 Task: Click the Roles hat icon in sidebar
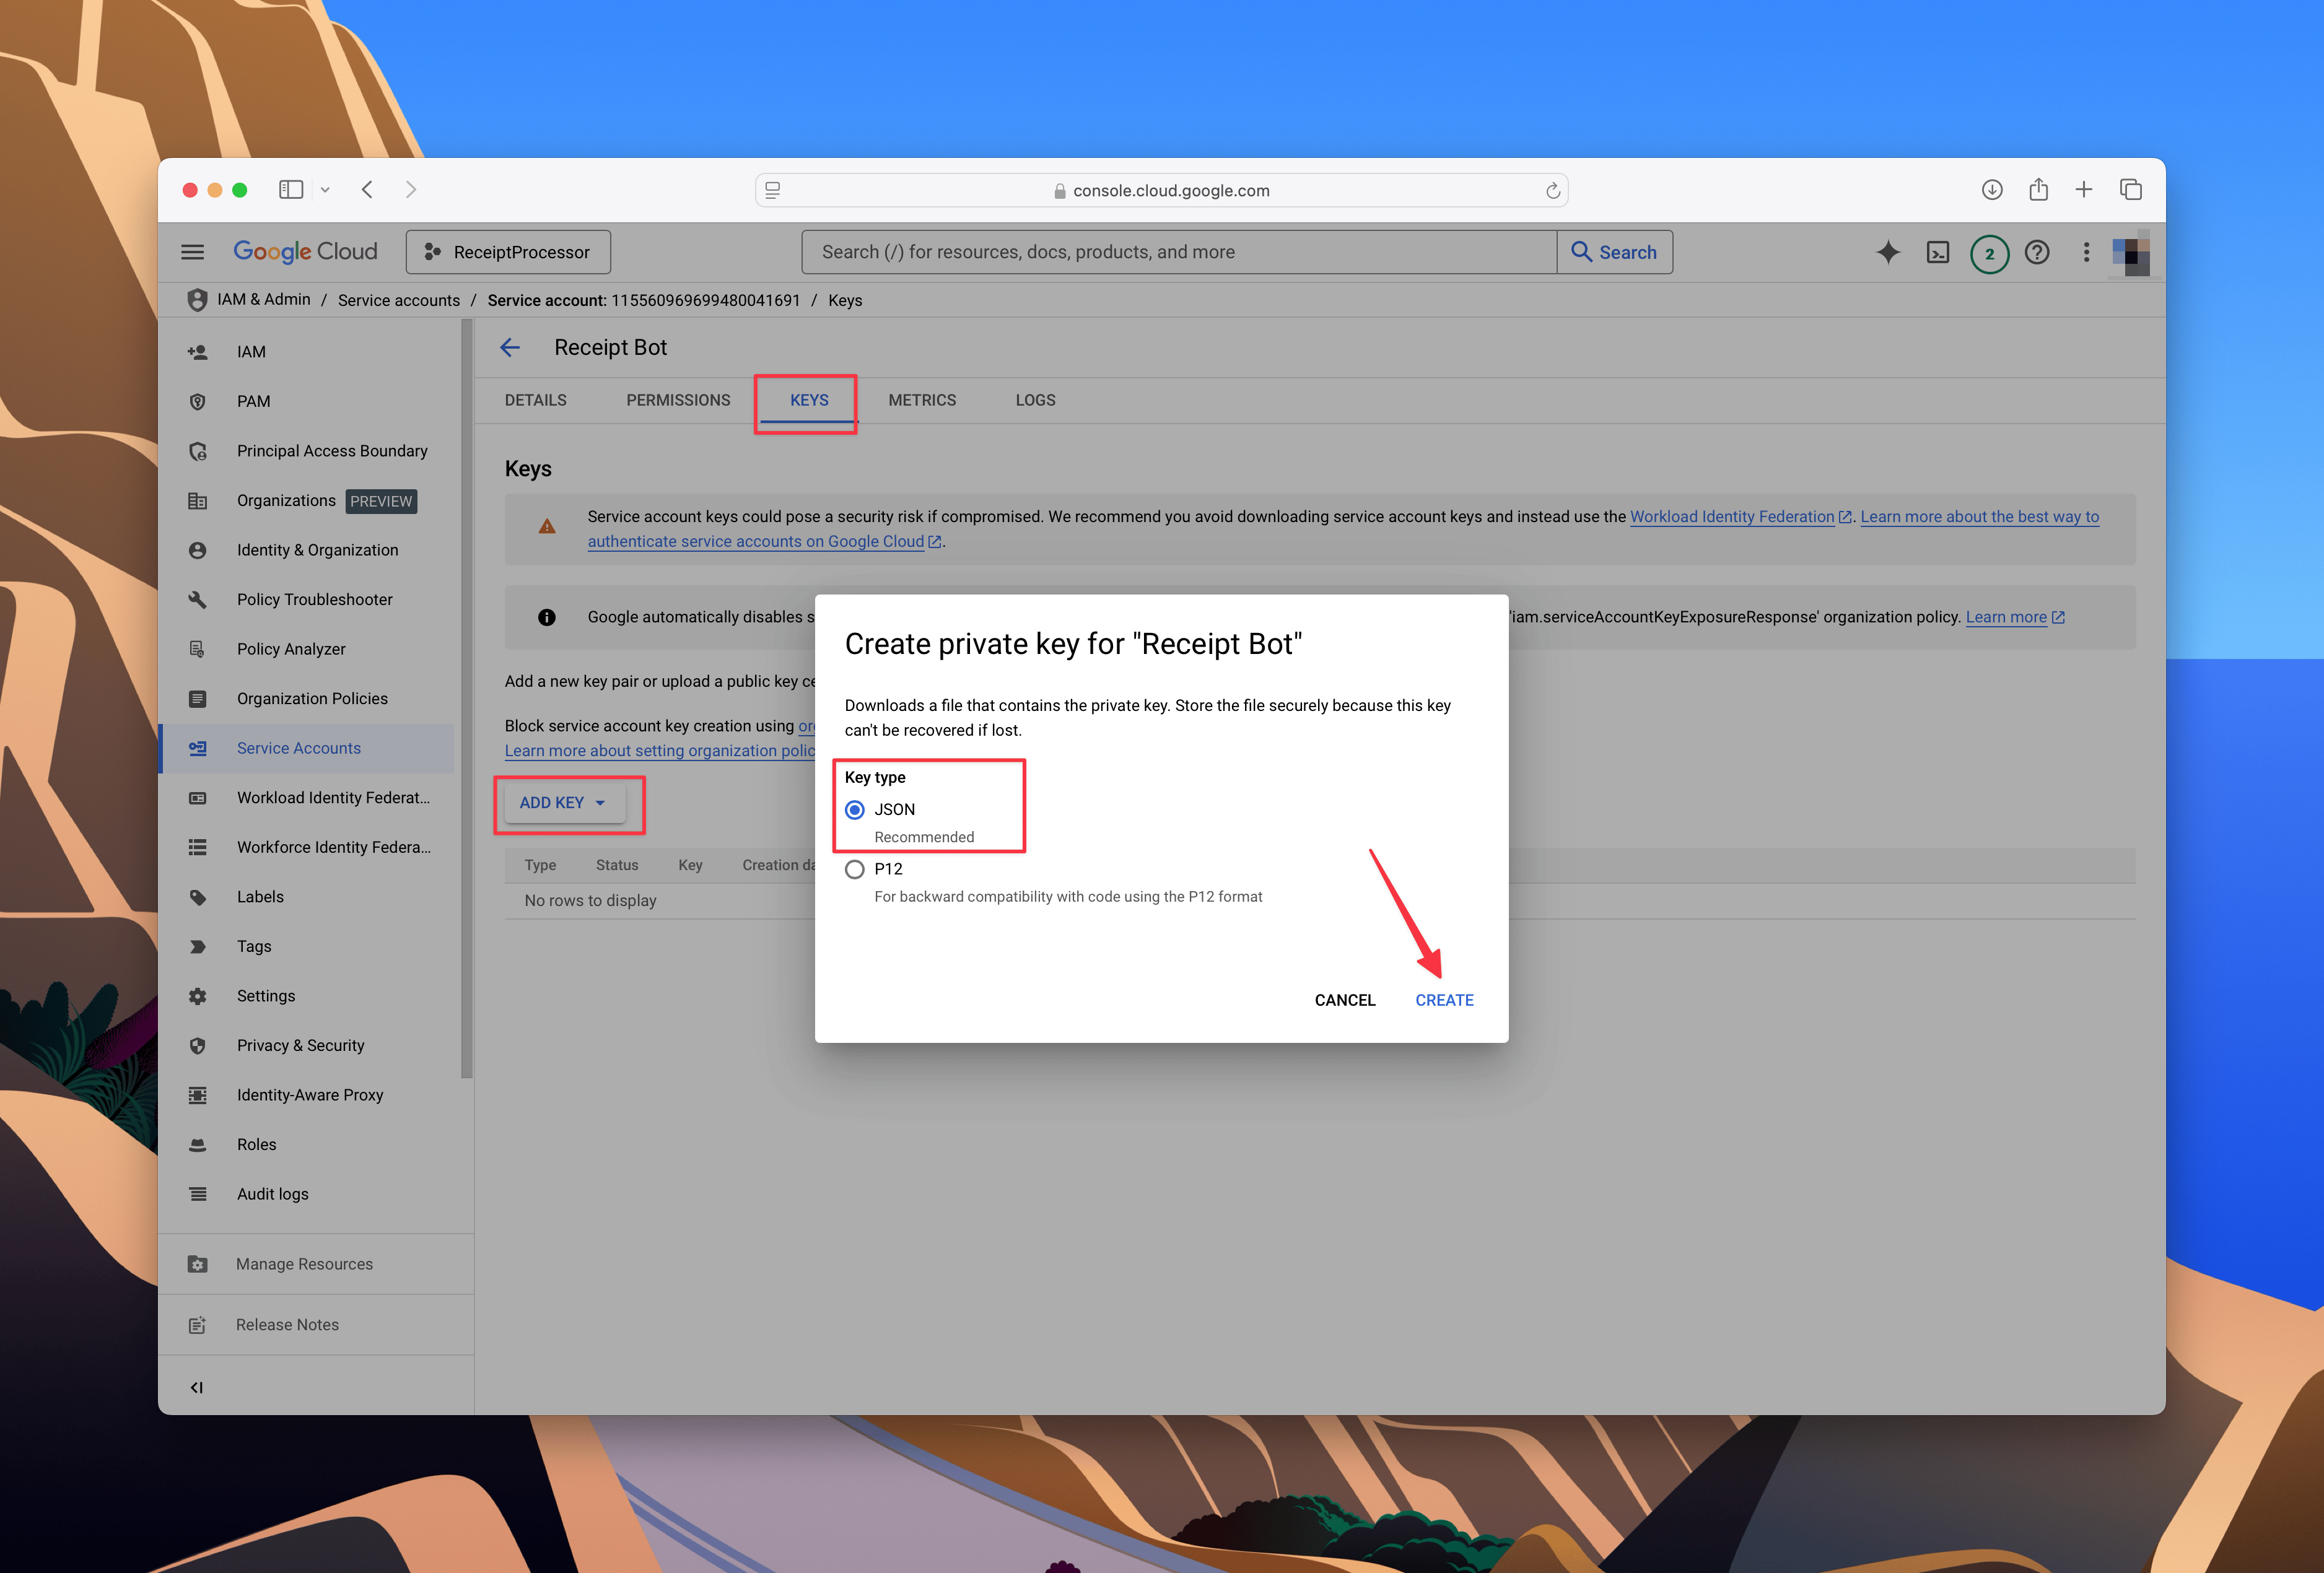pyautogui.click(x=197, y=1144)
